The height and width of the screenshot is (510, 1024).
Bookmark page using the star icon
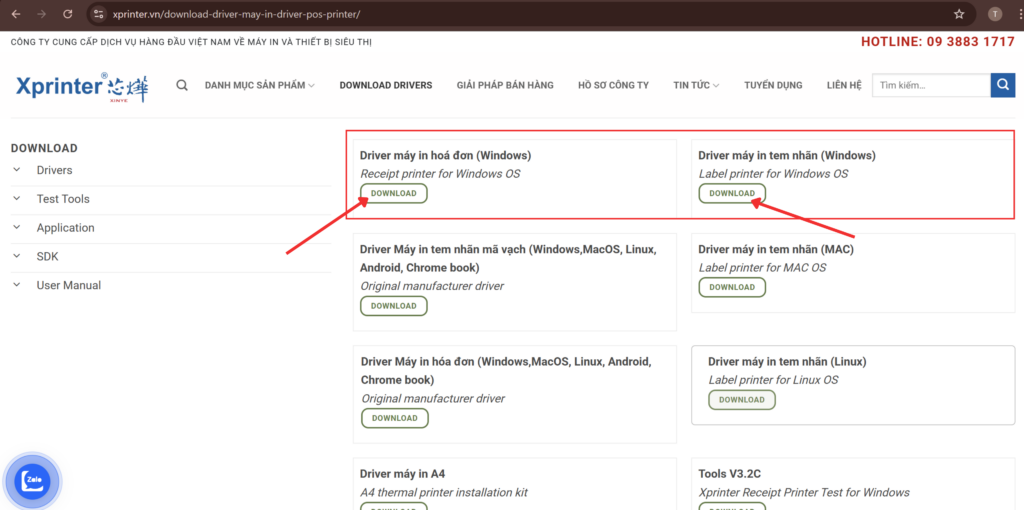click(959, 14)
